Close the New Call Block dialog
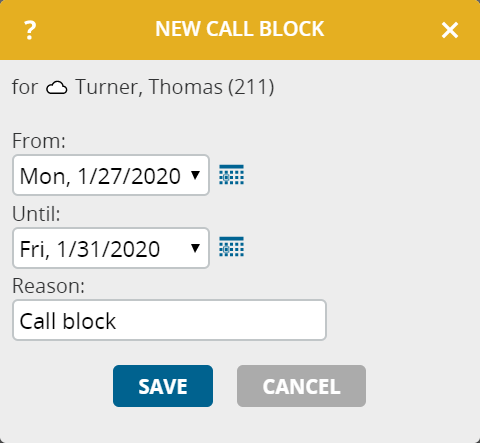Viewport: 480px width, 443px height. pos(450,30)
